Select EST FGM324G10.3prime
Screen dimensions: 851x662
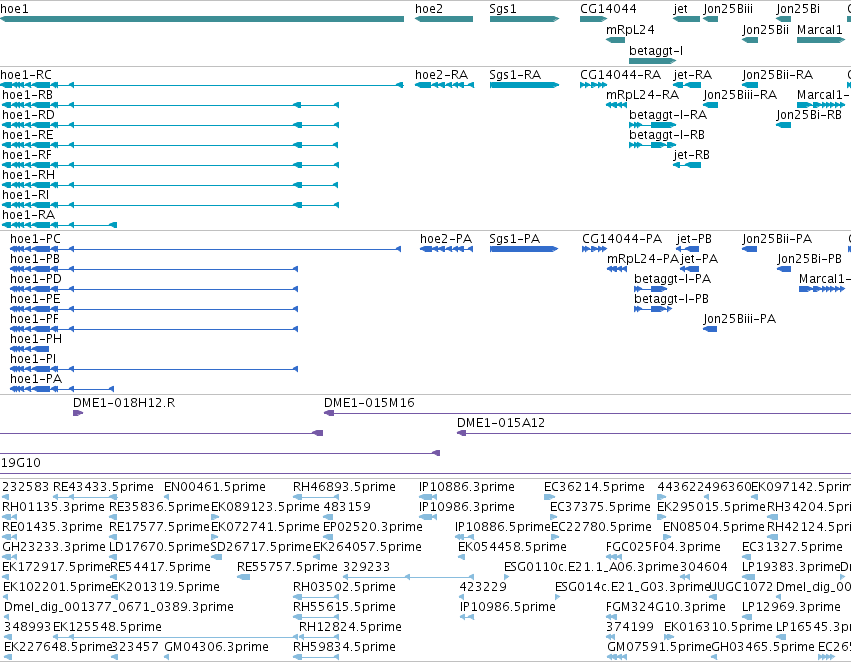point(665,607)
